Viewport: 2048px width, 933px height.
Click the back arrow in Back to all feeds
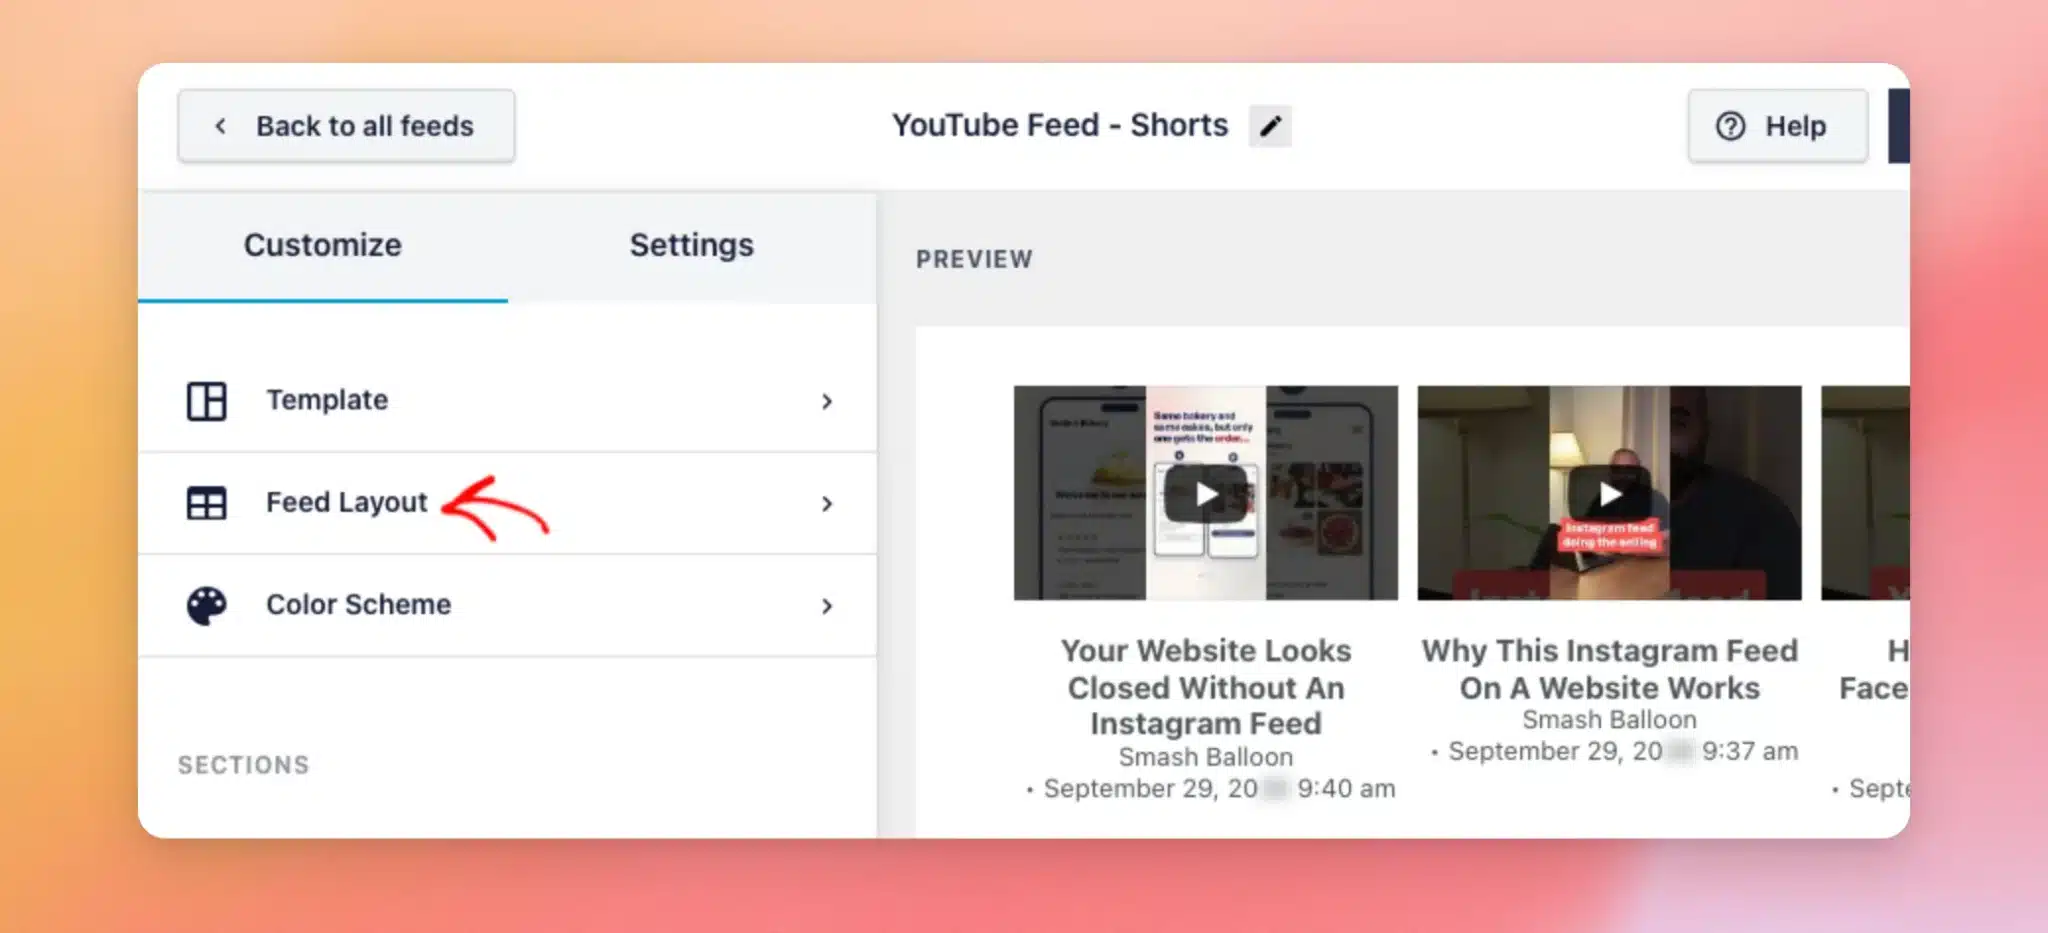coord(220,126)
